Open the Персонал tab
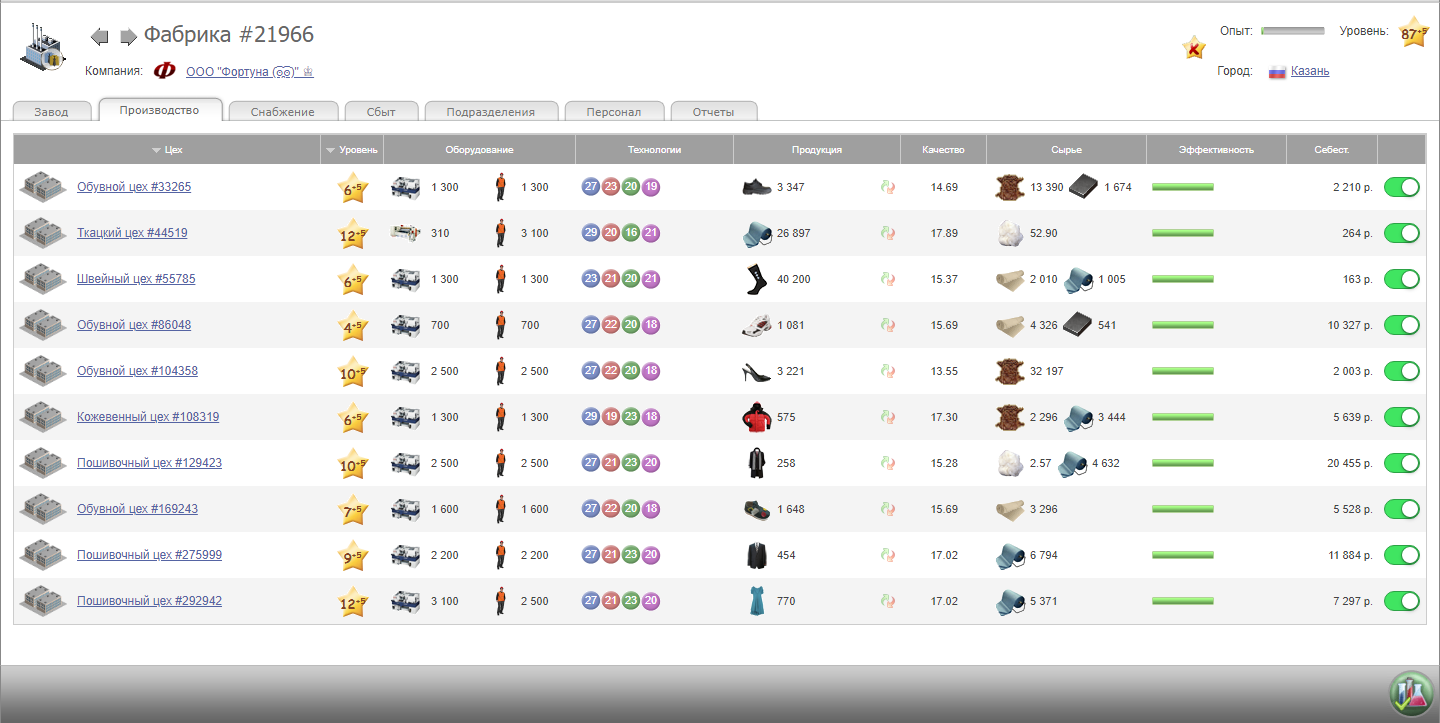Viewport: 1440px width, 723px height. pos(613,112)
